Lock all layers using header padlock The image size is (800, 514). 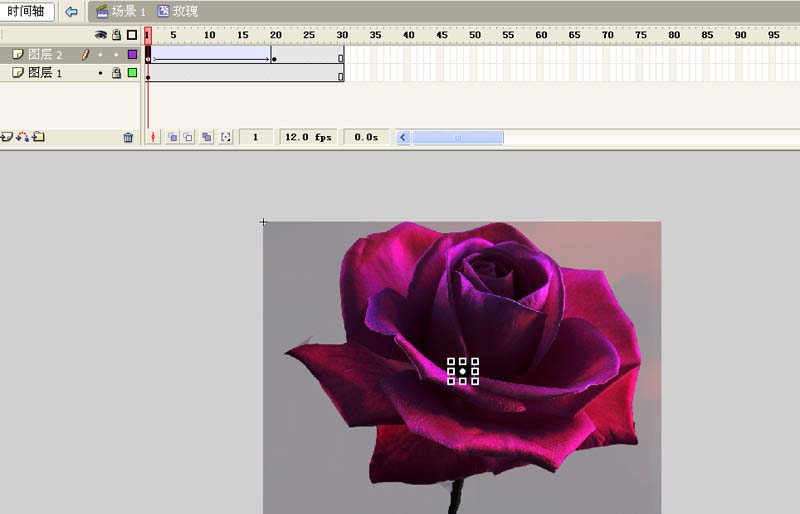[116, 35]
